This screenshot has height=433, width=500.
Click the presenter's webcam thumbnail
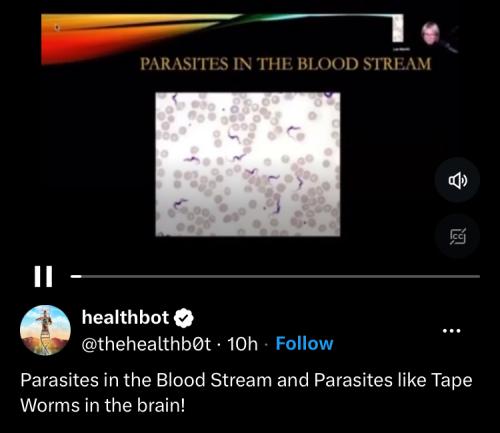(431, 33)
